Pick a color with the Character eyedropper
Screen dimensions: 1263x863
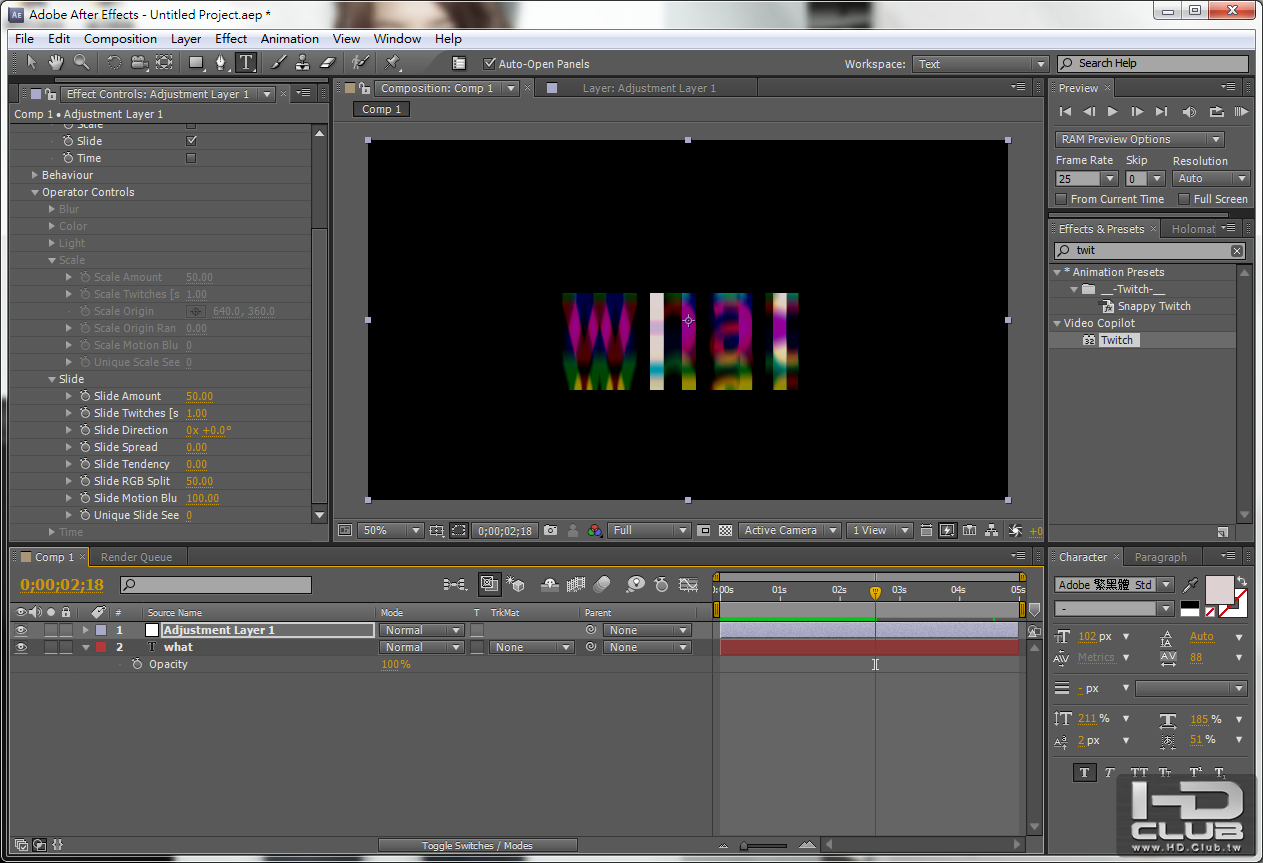1191,584
